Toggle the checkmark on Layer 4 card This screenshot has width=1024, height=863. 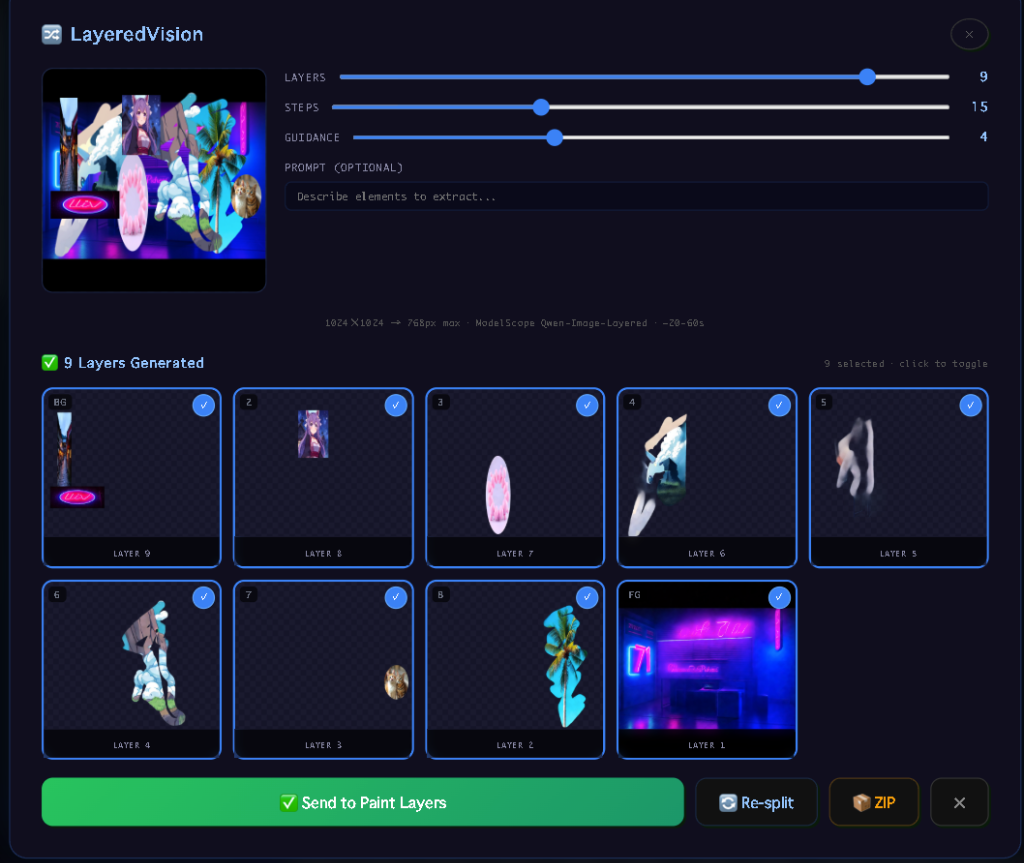coord(204,597)
